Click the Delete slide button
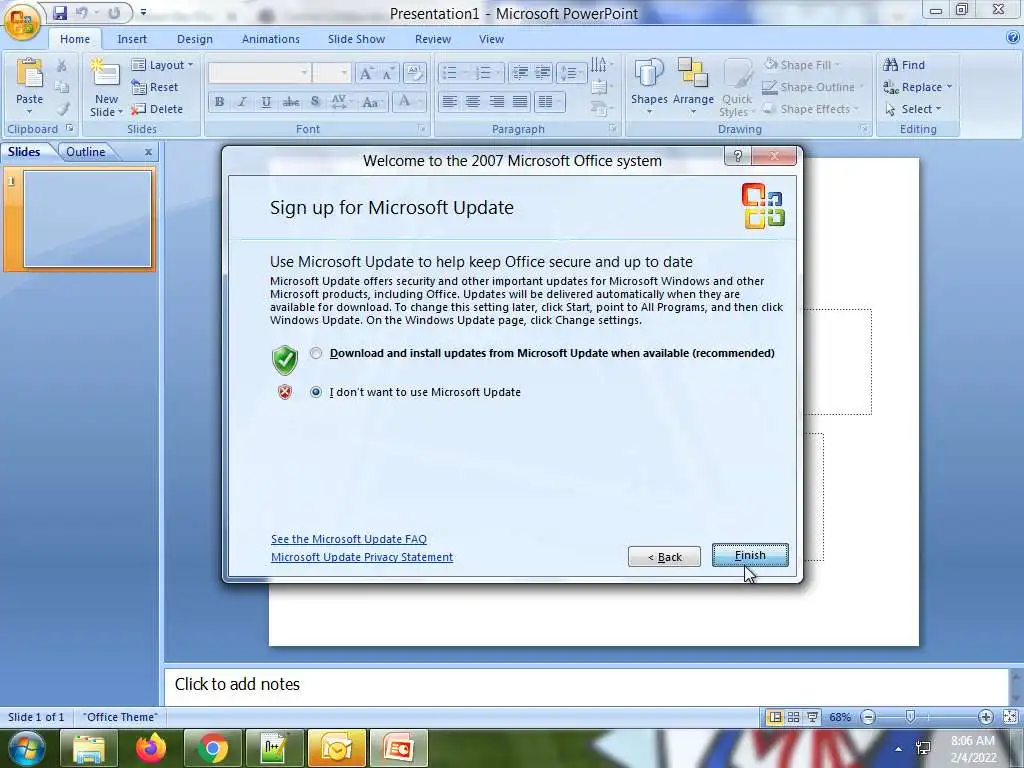Viewport: 1024px width, 768px height. (157, 109)
